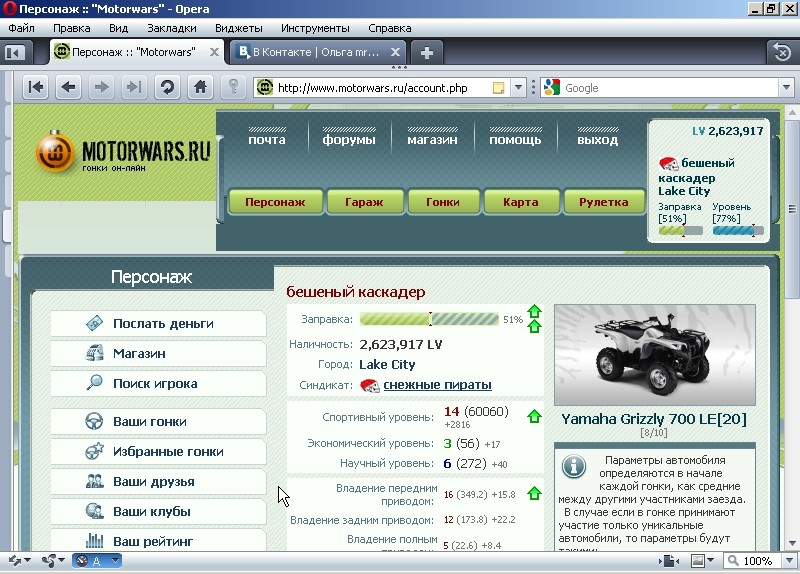Expand the address bar history dropdown
This screenshot has width=800, height=574.
pos(518,88)
